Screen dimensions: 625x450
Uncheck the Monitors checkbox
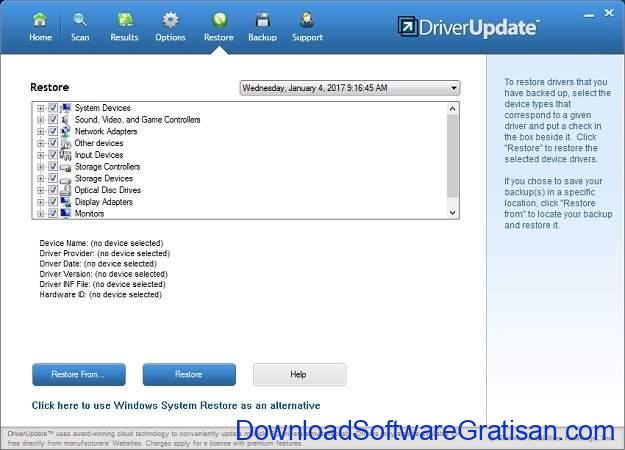coord(53,213)
